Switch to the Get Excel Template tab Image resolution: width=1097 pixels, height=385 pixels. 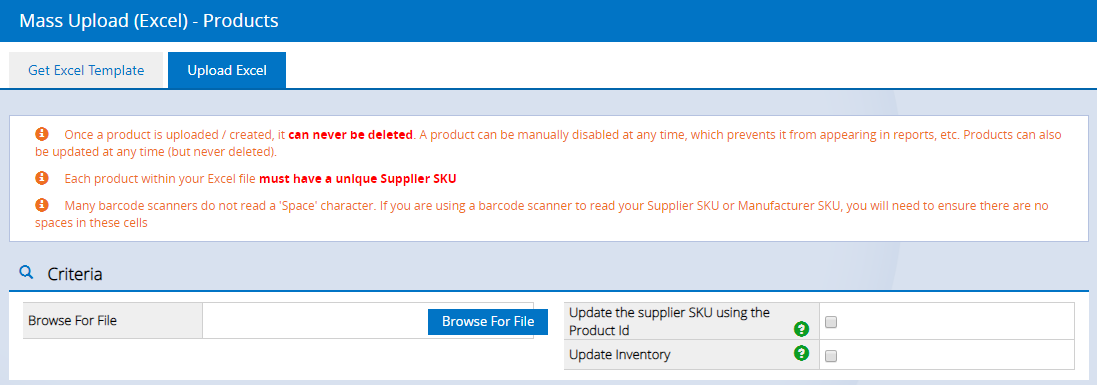coord(86,70)
